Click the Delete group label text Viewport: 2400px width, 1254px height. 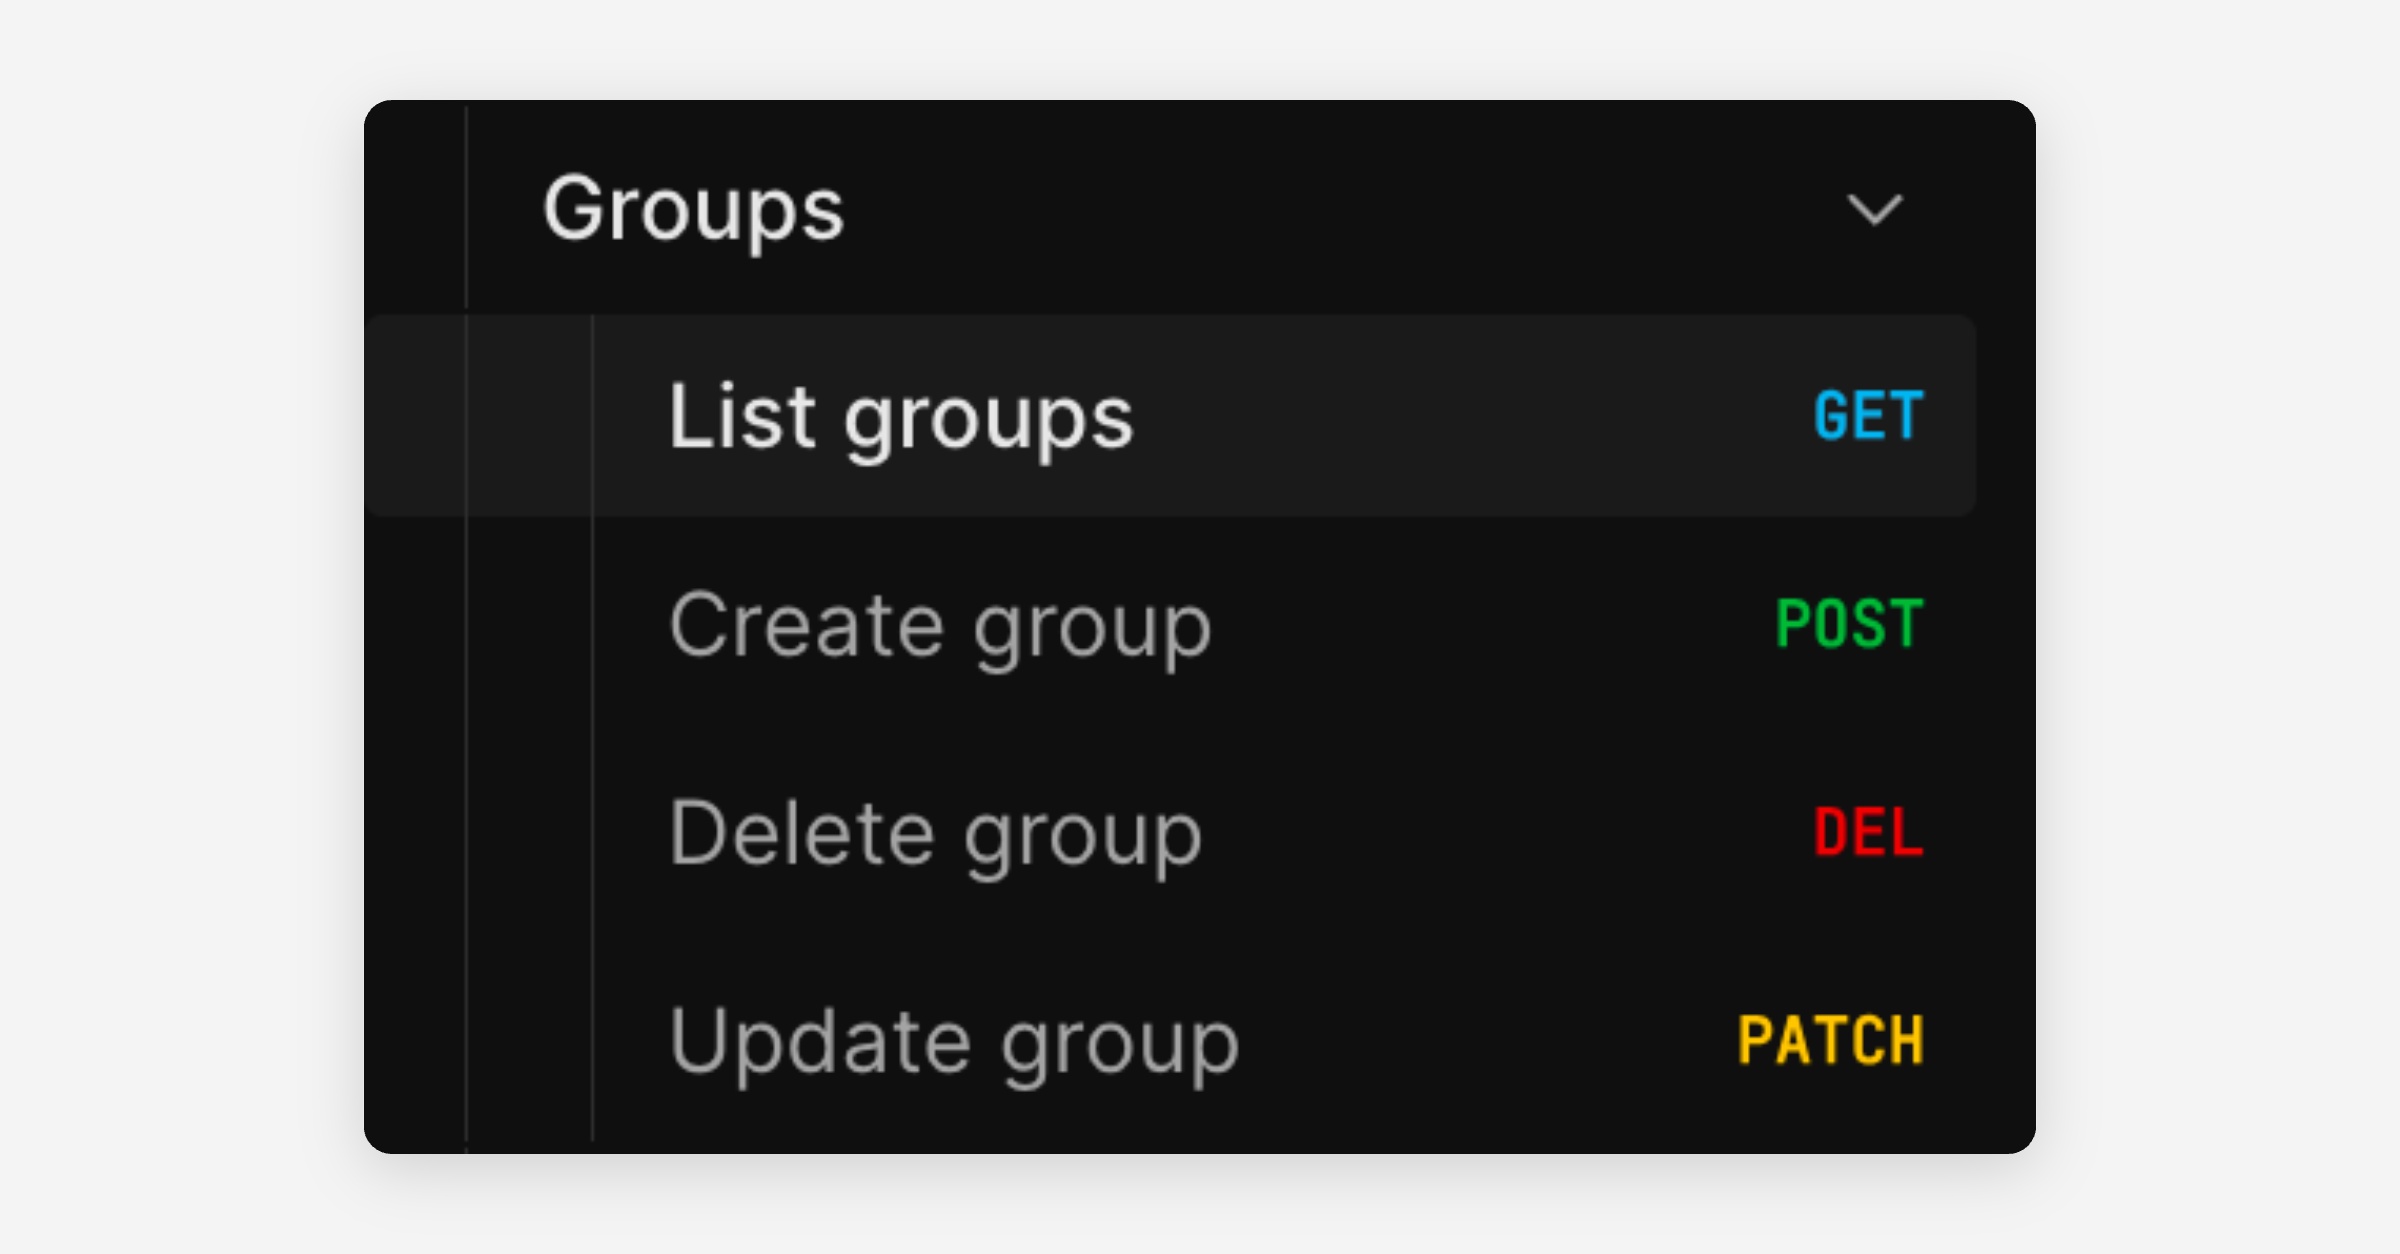(x=935, y=836)
